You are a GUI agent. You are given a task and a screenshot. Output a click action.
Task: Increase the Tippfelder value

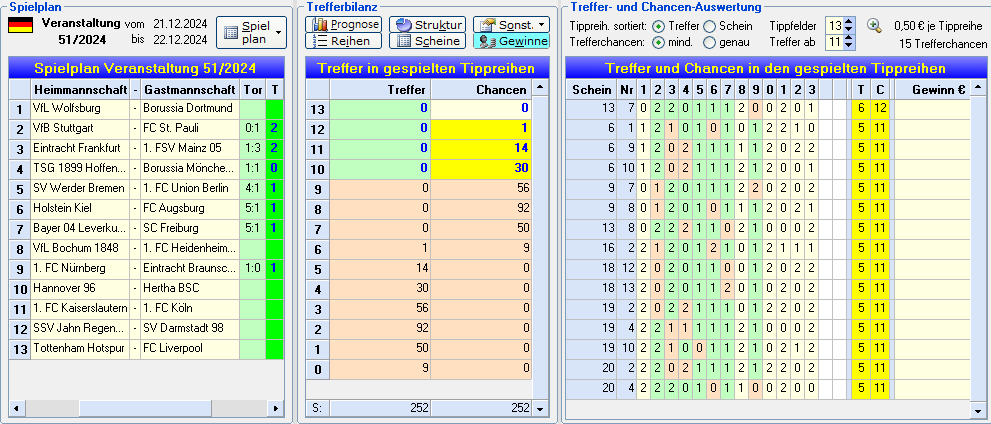pyautogui.click(x=849, y=22)
